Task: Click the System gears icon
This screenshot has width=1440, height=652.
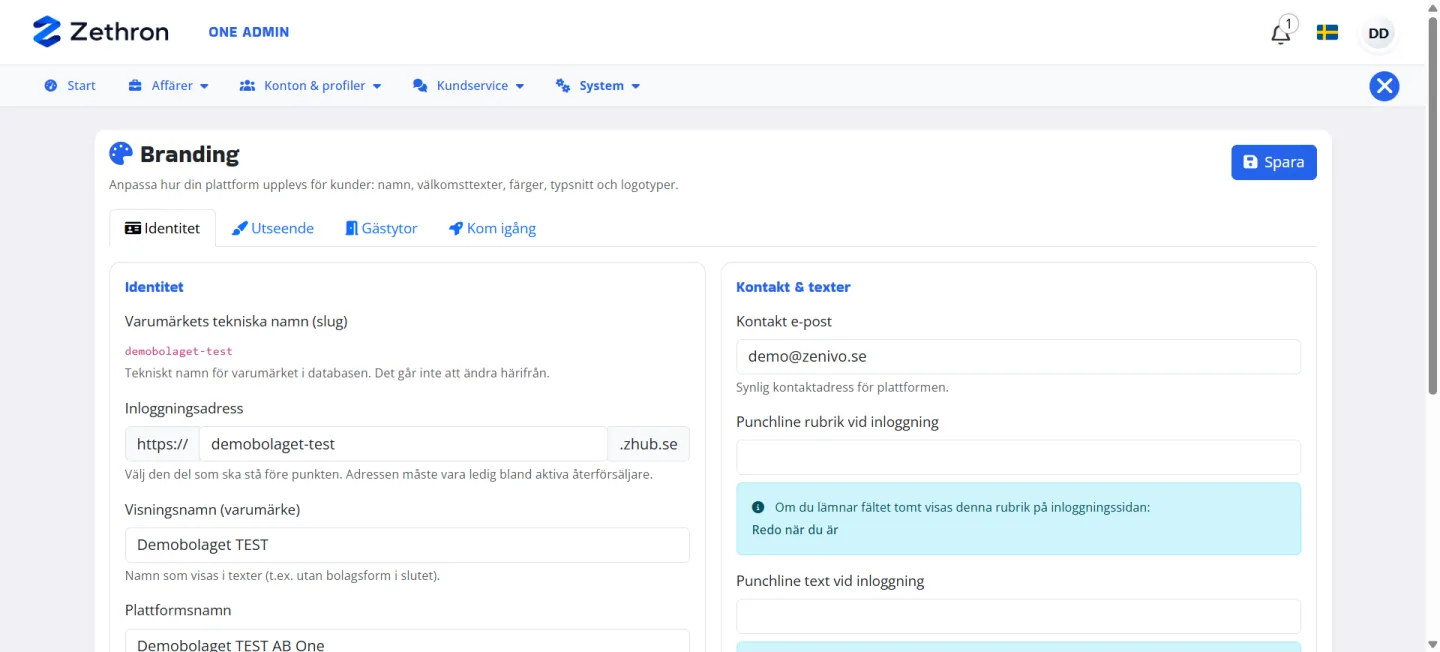Action: point(563,86)
